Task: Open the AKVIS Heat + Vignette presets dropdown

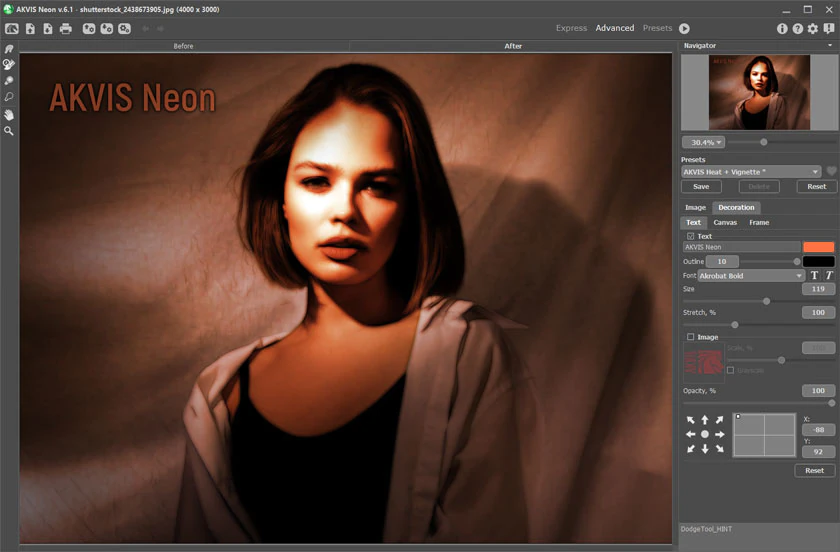Action: coord(751,172)
